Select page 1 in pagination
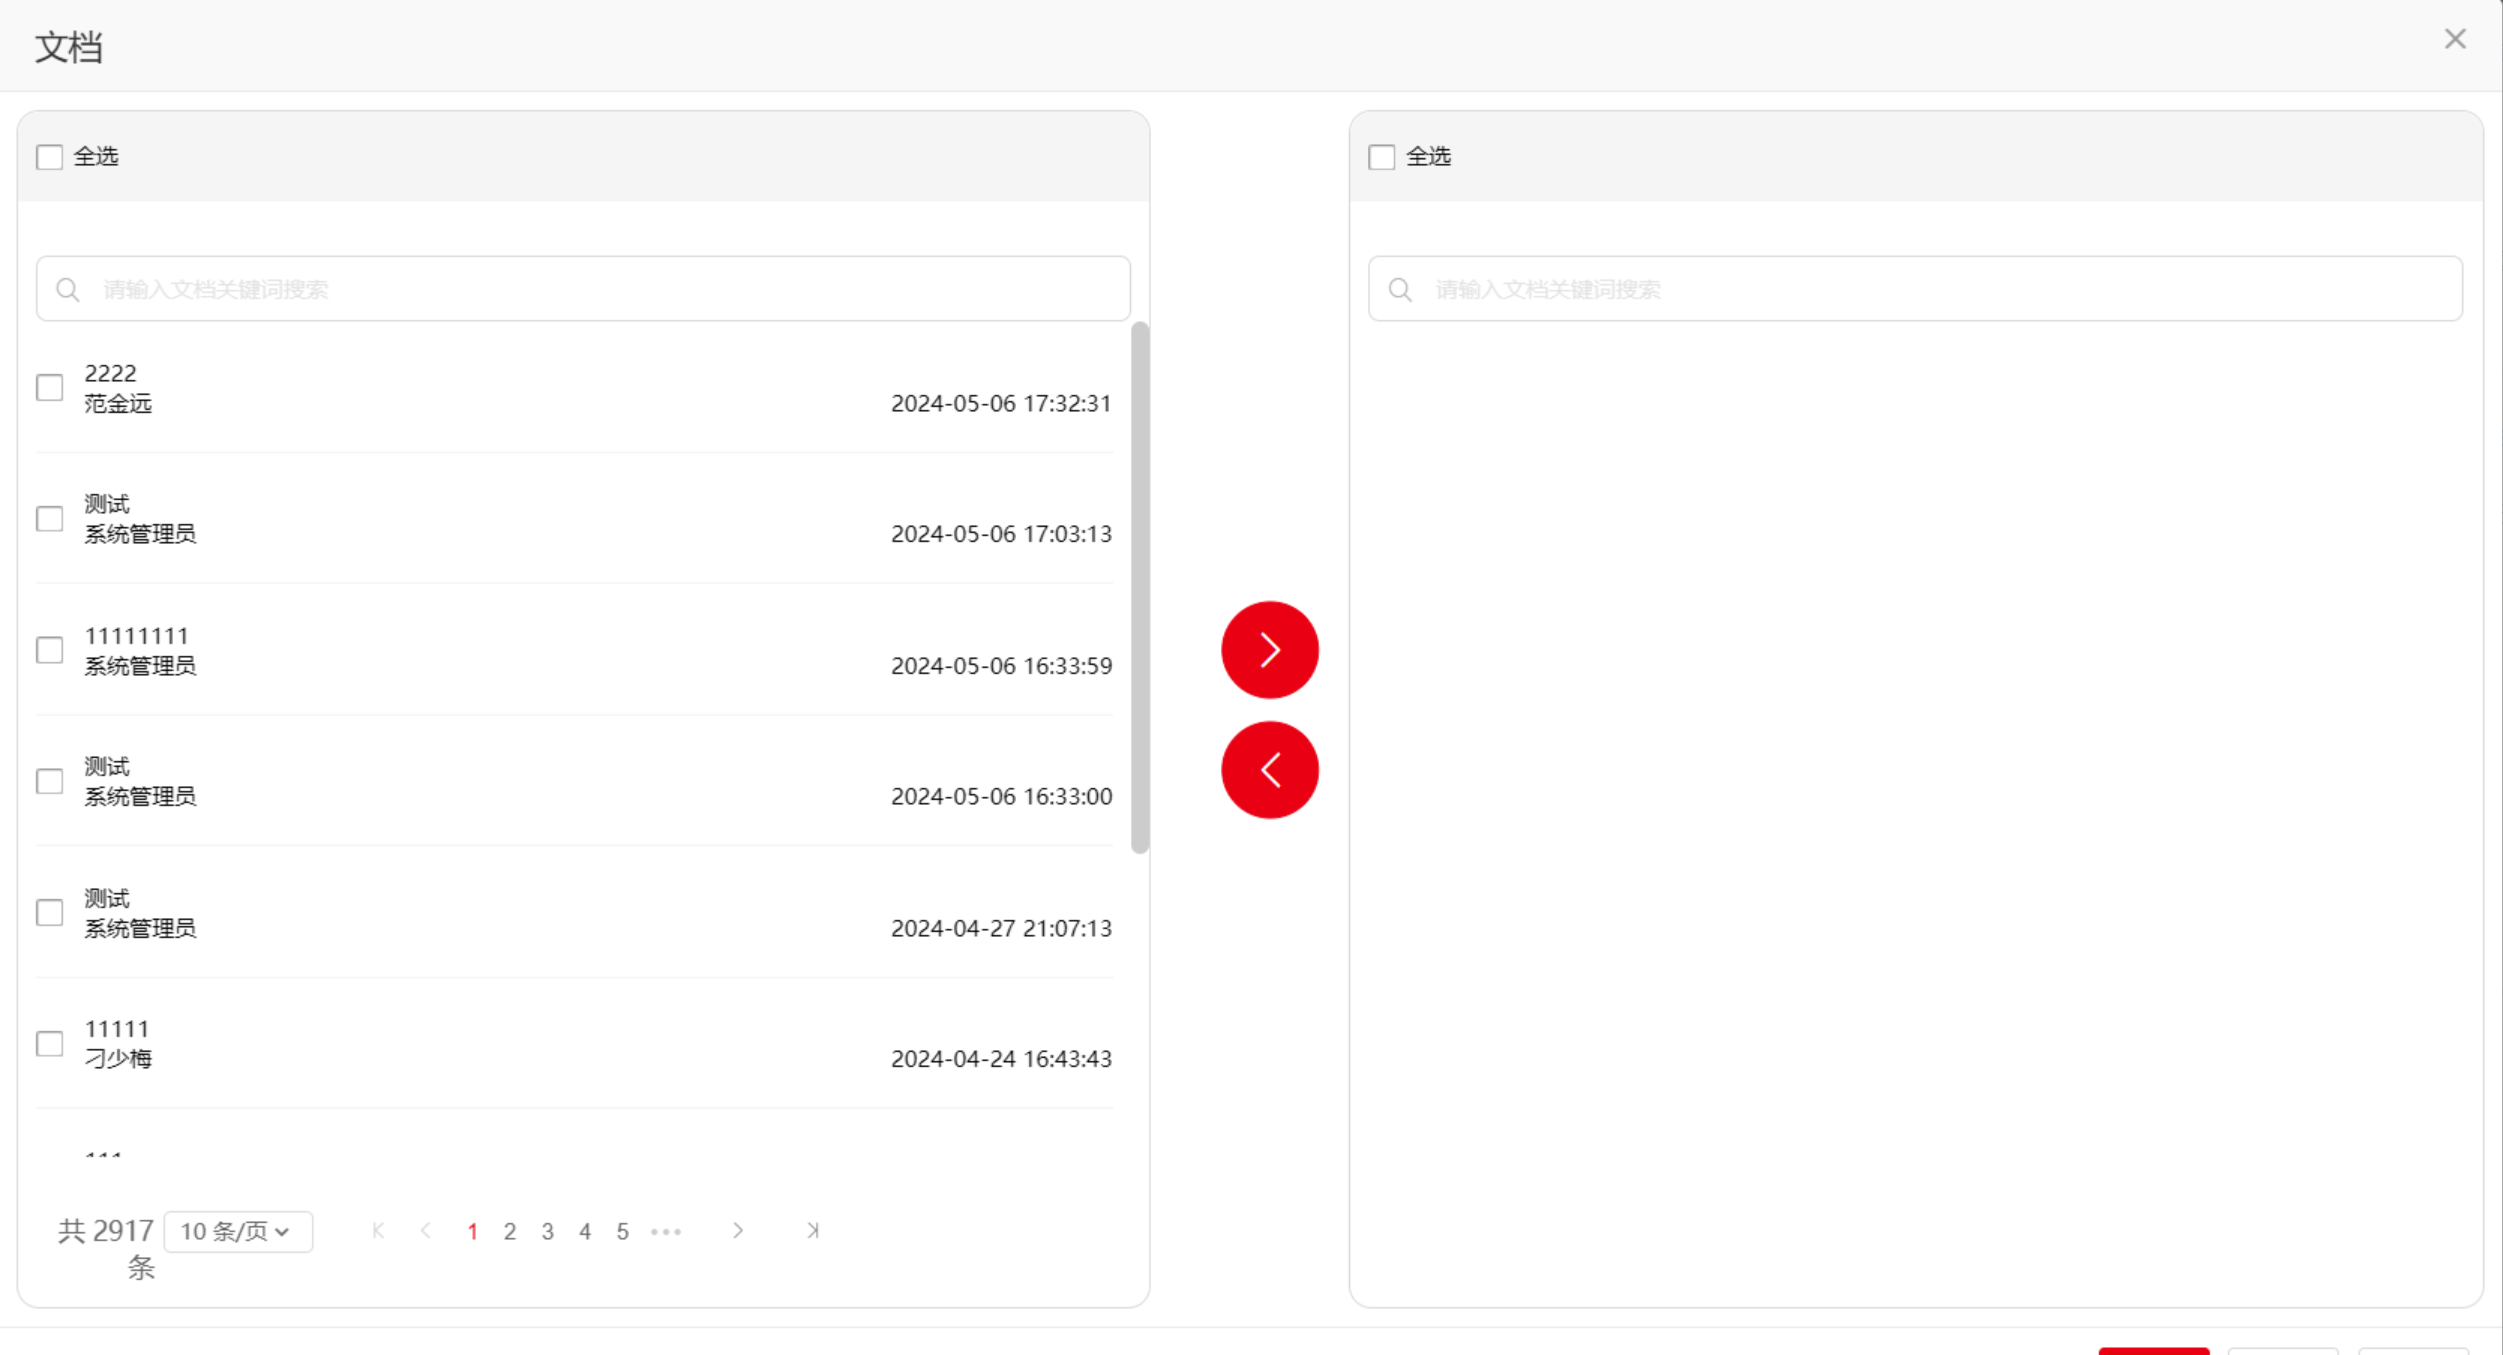The image size is (2503, 1355). tap(472, 1232)
